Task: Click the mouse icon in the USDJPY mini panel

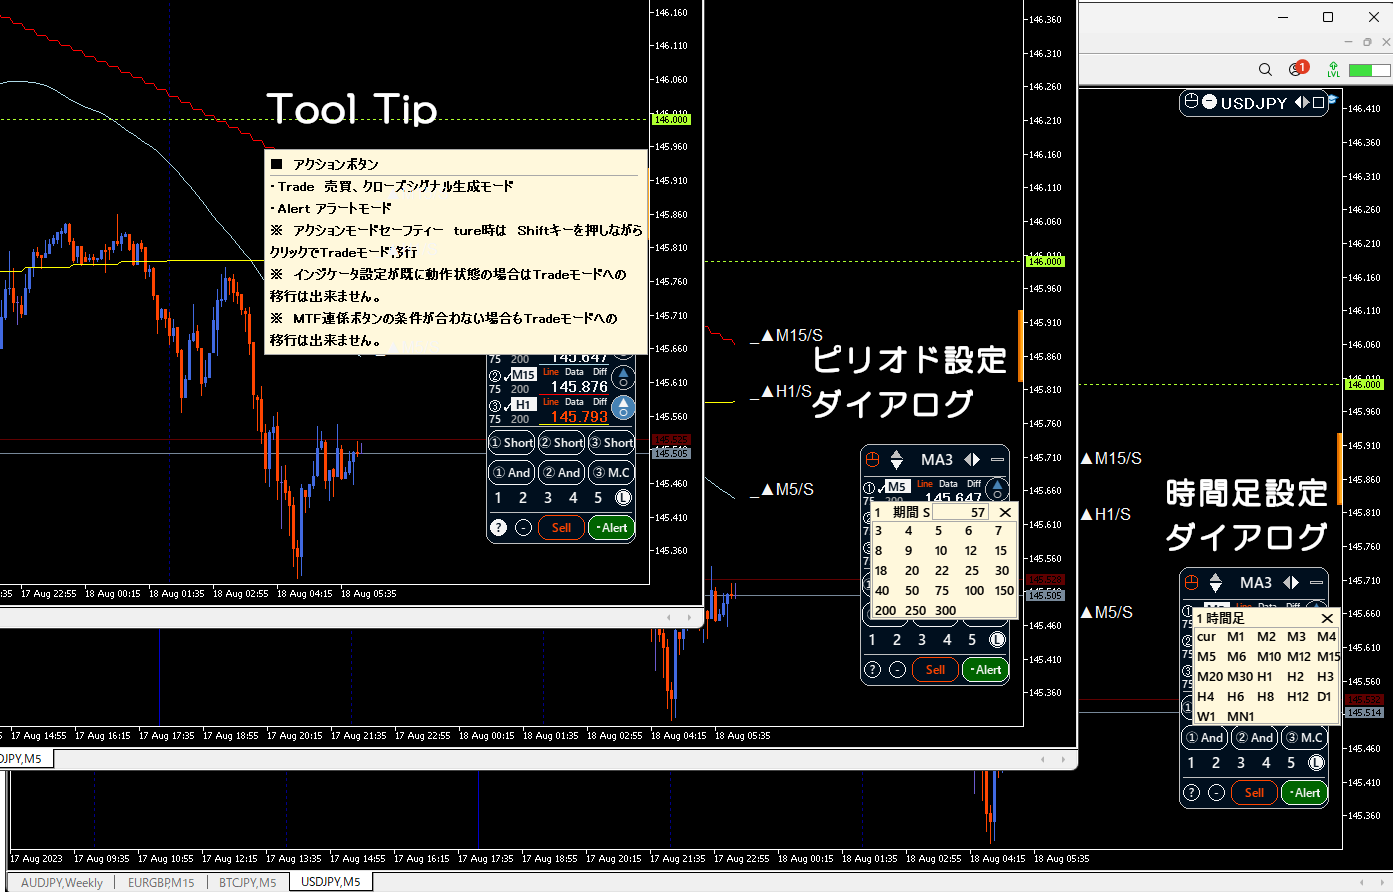Action: (x=1191, y=102)
